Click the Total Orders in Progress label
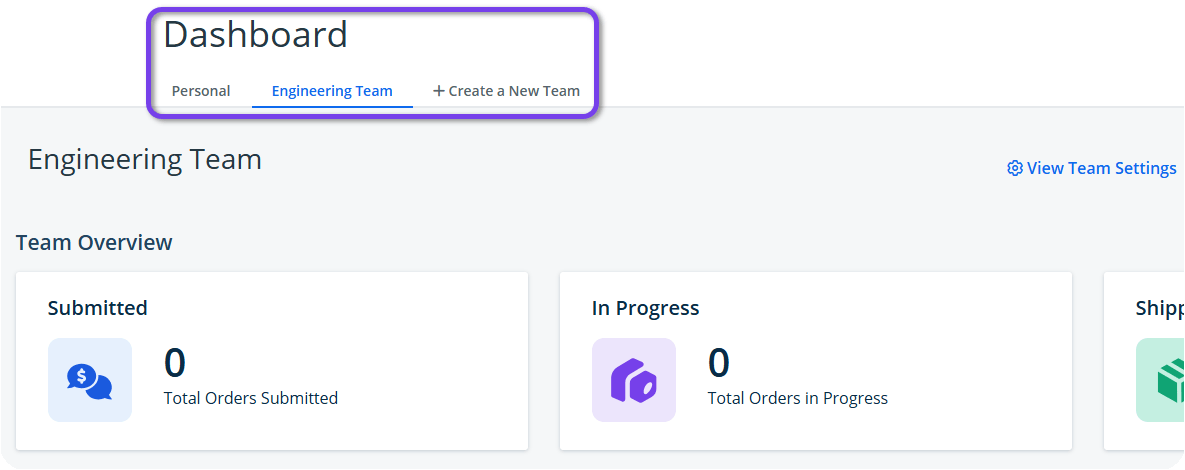The height and width of the screenshot is (470, 1185). click(797, 398)
